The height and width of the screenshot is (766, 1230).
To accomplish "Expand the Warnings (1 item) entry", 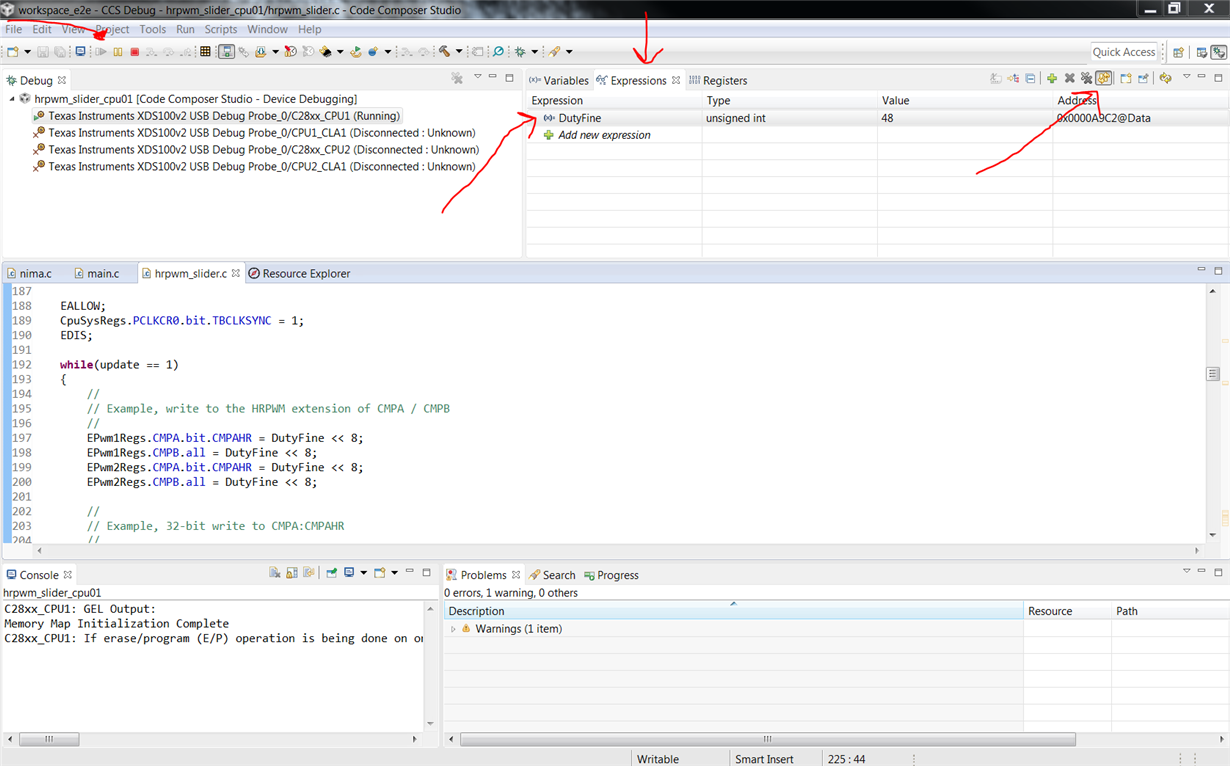I will [453, 629].
